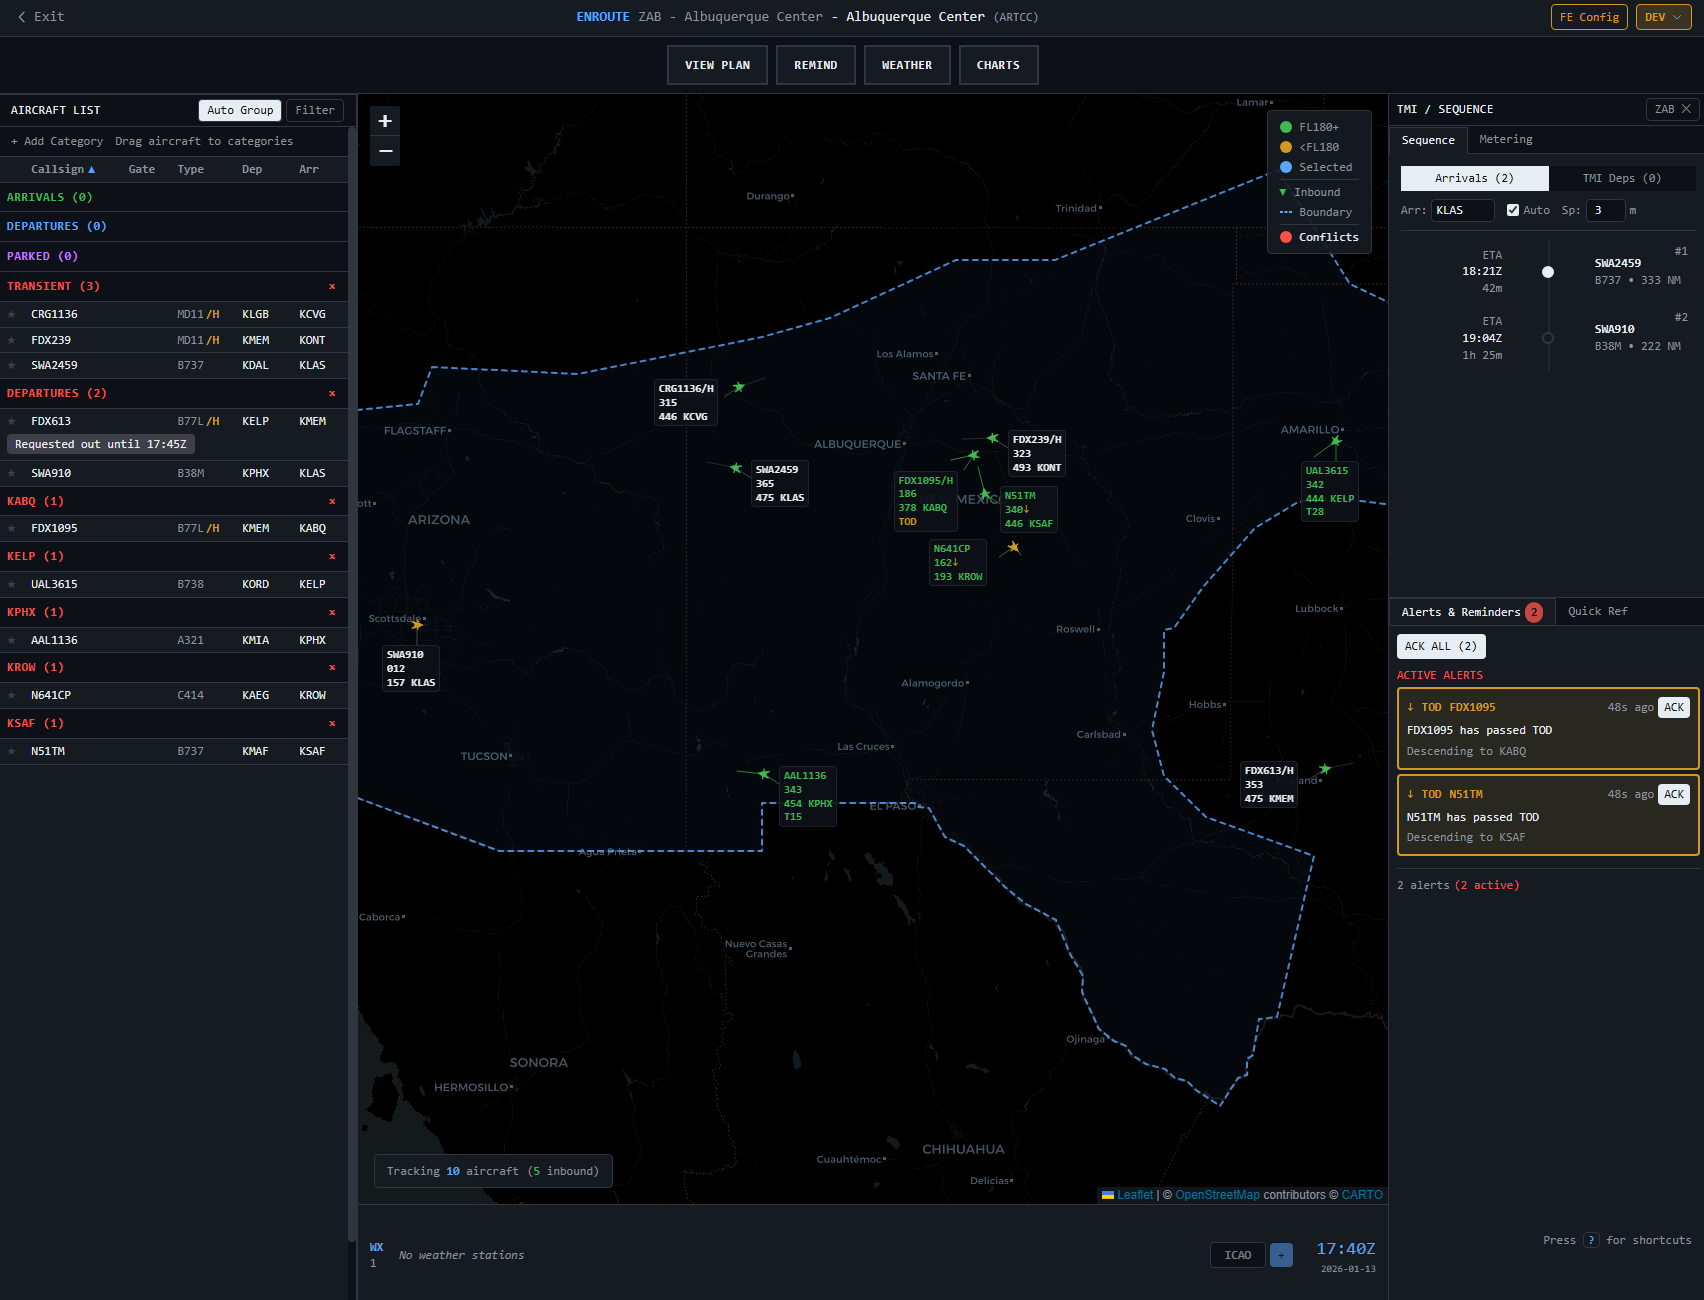Open keyboard shortcuts via the ? icon
The height and width of the screenshot is (1300, 1704).
tap(1591, 1240)
